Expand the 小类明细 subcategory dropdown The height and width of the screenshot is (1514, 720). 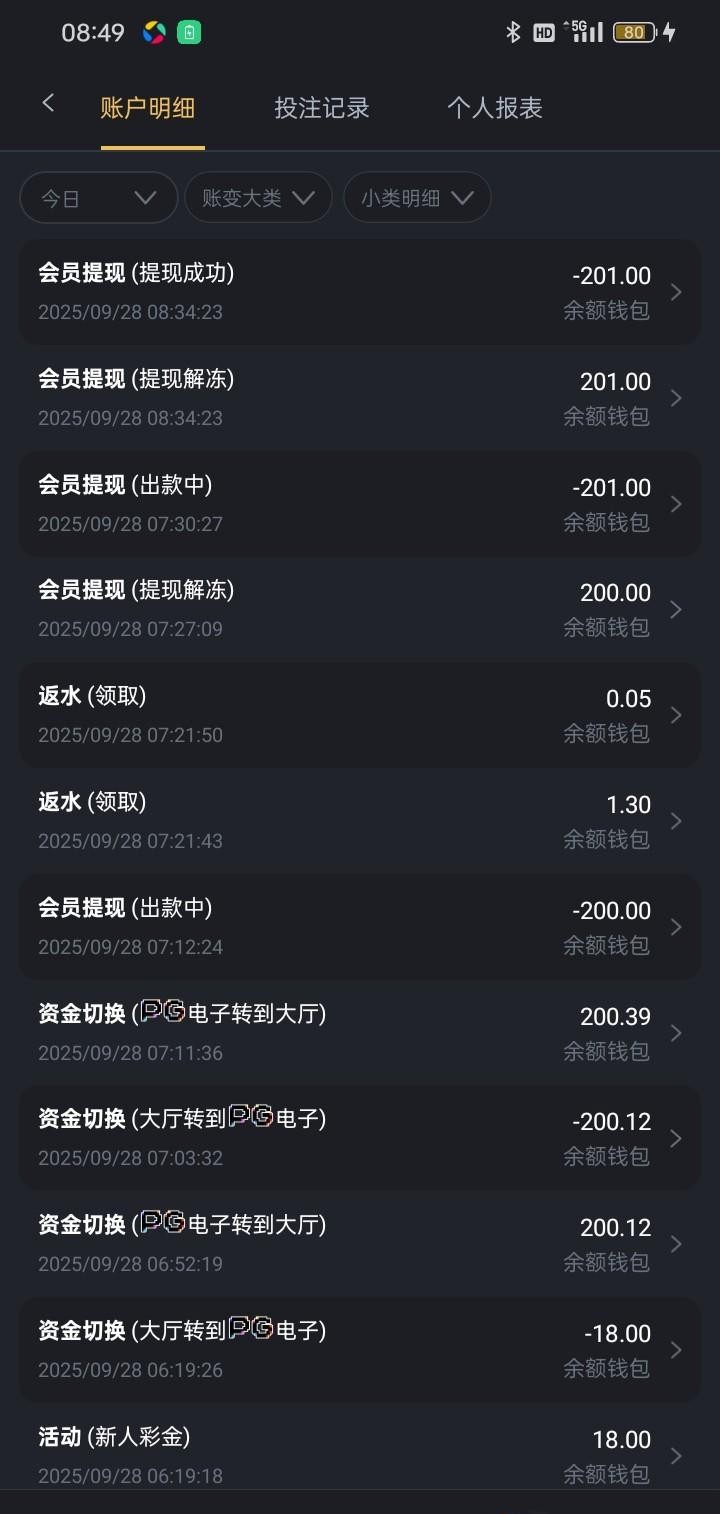417,198
